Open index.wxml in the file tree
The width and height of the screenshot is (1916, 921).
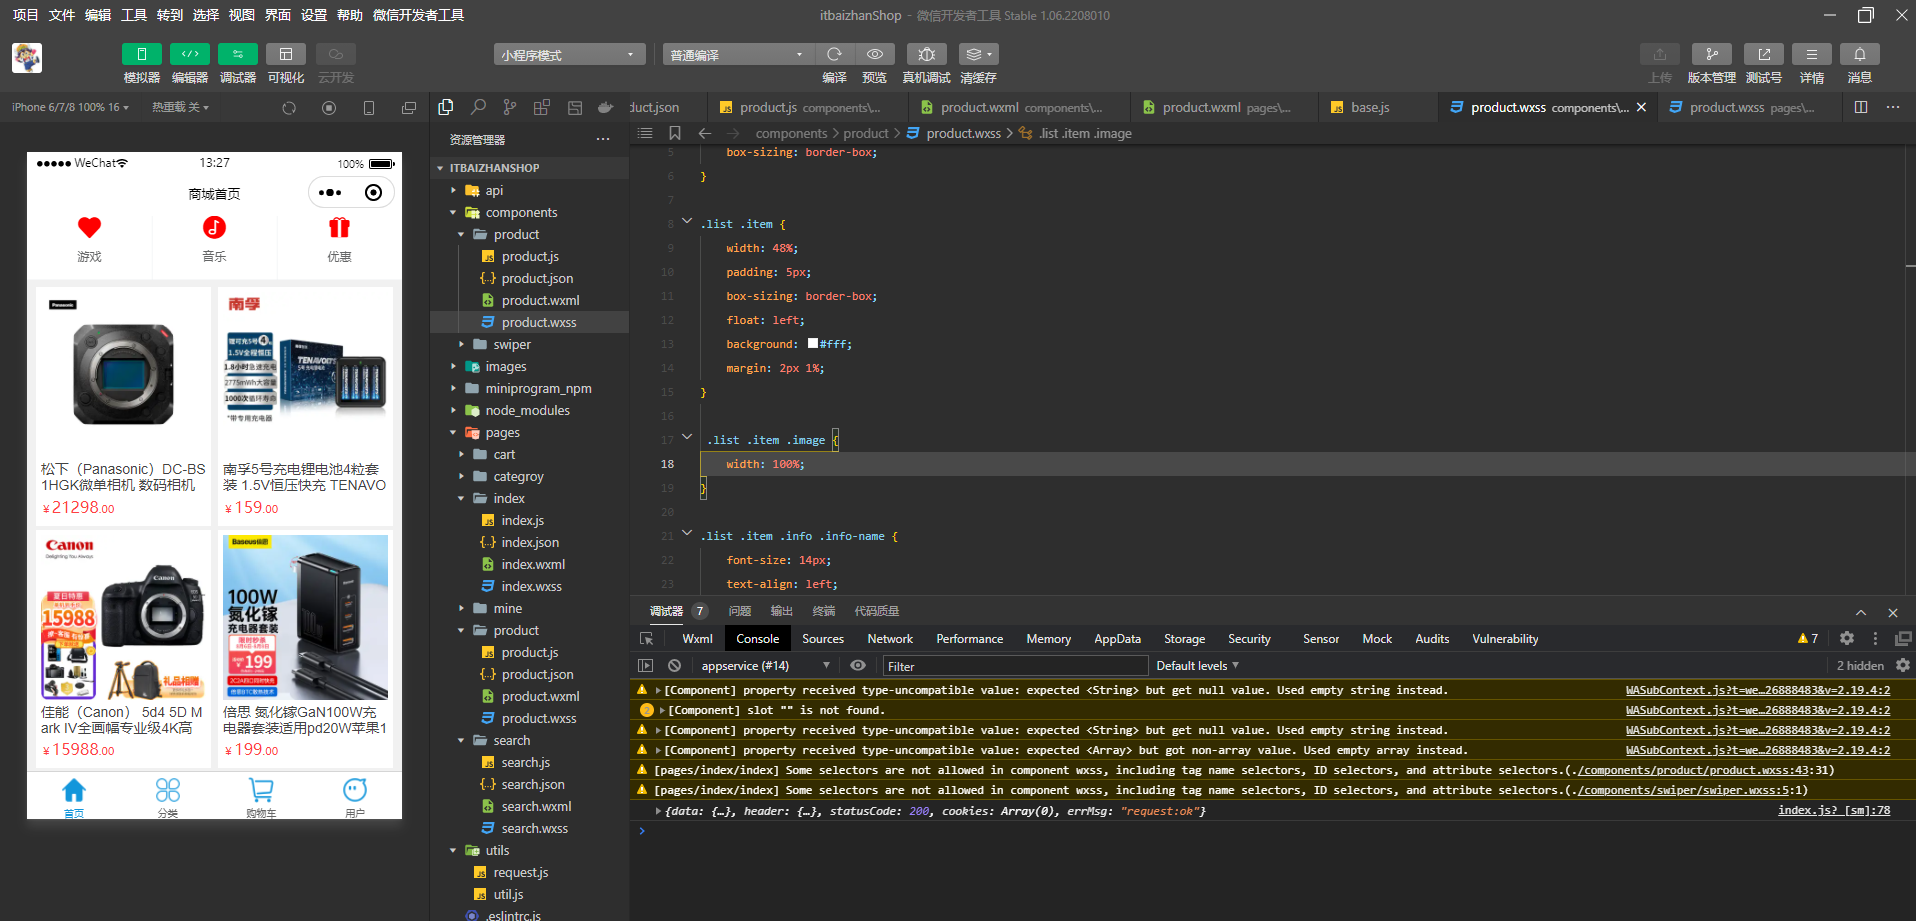[x=533, y=564]
